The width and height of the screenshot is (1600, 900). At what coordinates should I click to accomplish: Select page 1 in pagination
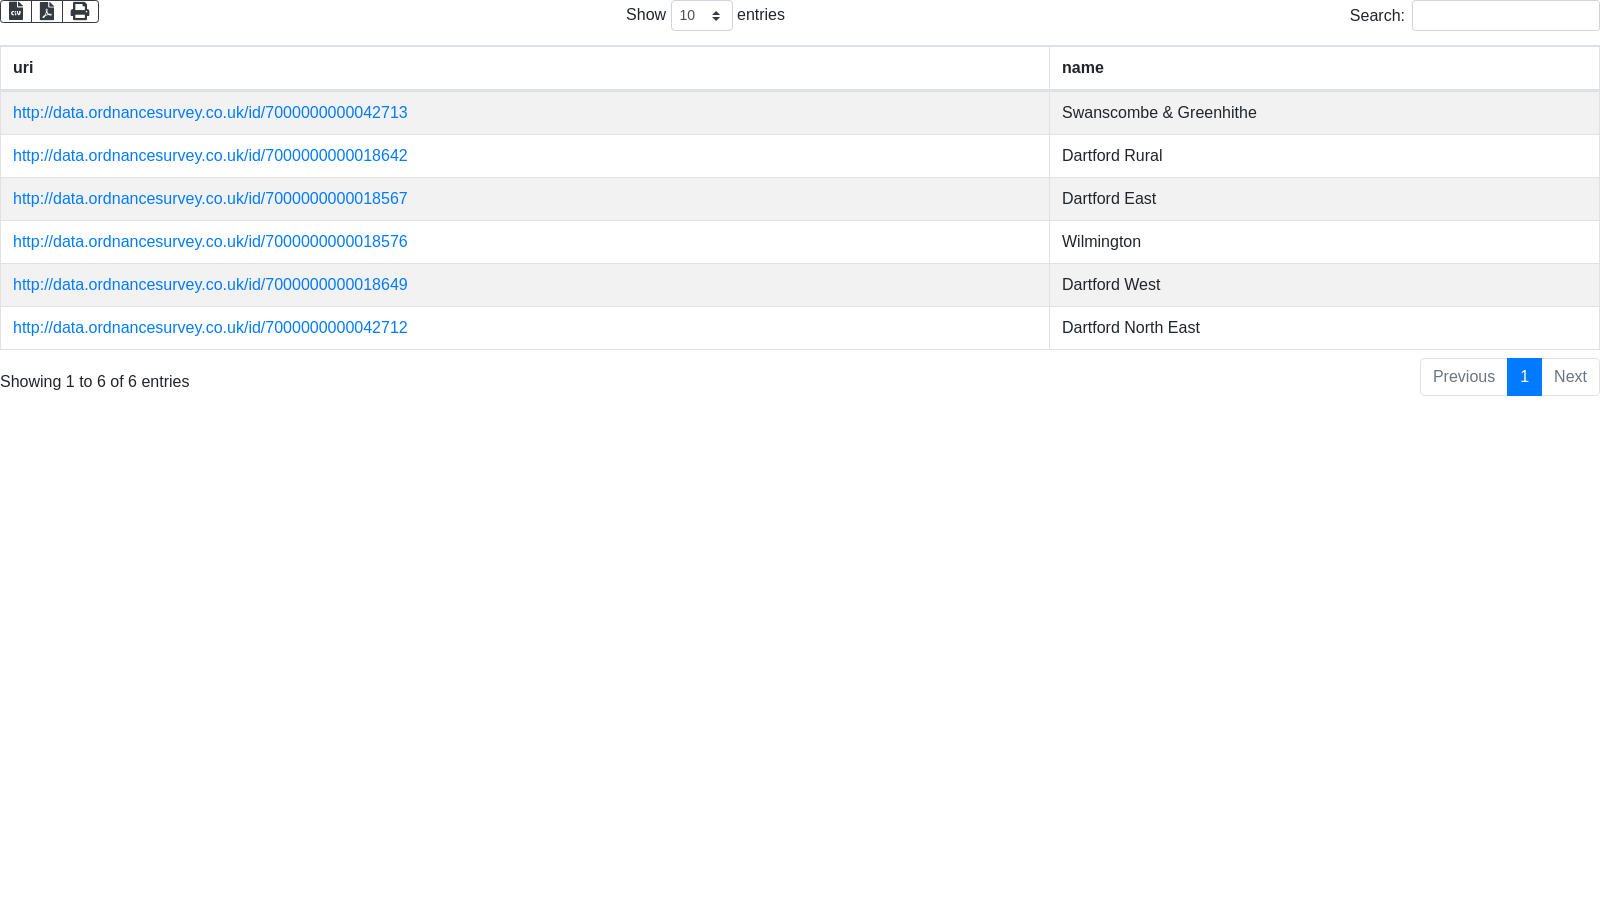point(1524,377)
